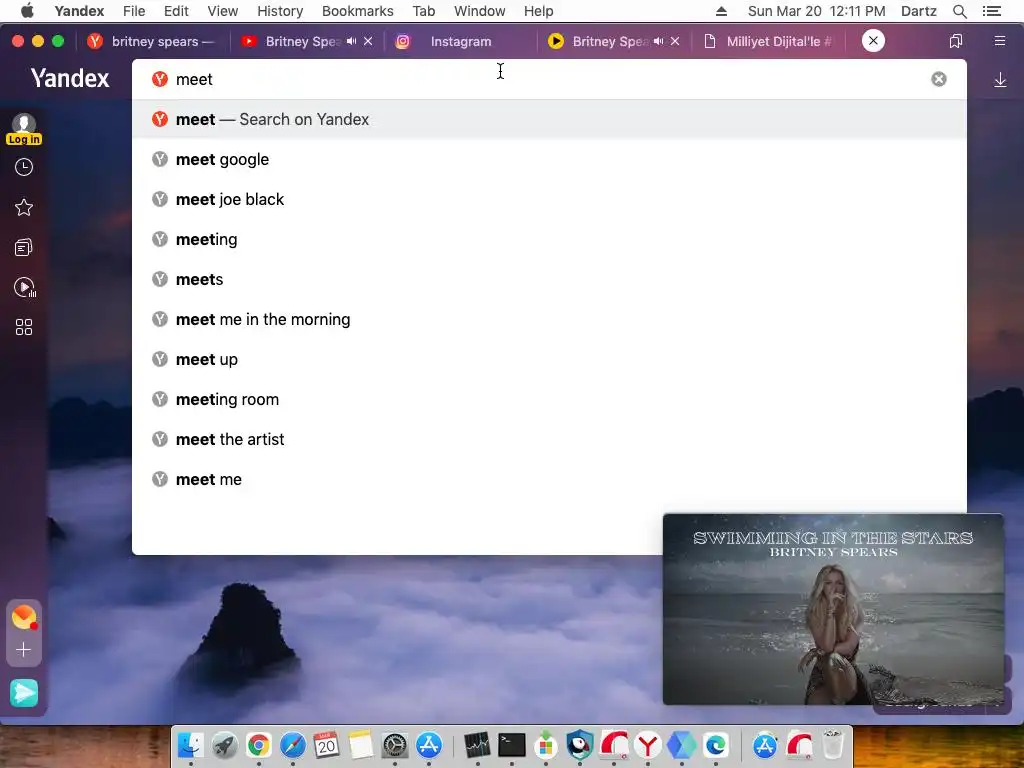Switch to the britney spears Yandex tab
Viewport: 1024px width, 768px height.
pos(153,41)
